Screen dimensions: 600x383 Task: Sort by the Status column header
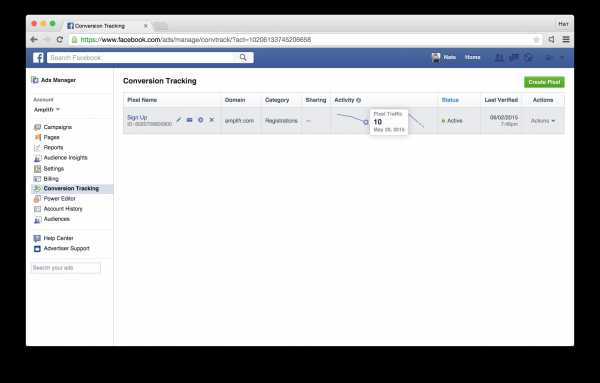(450, 100)
